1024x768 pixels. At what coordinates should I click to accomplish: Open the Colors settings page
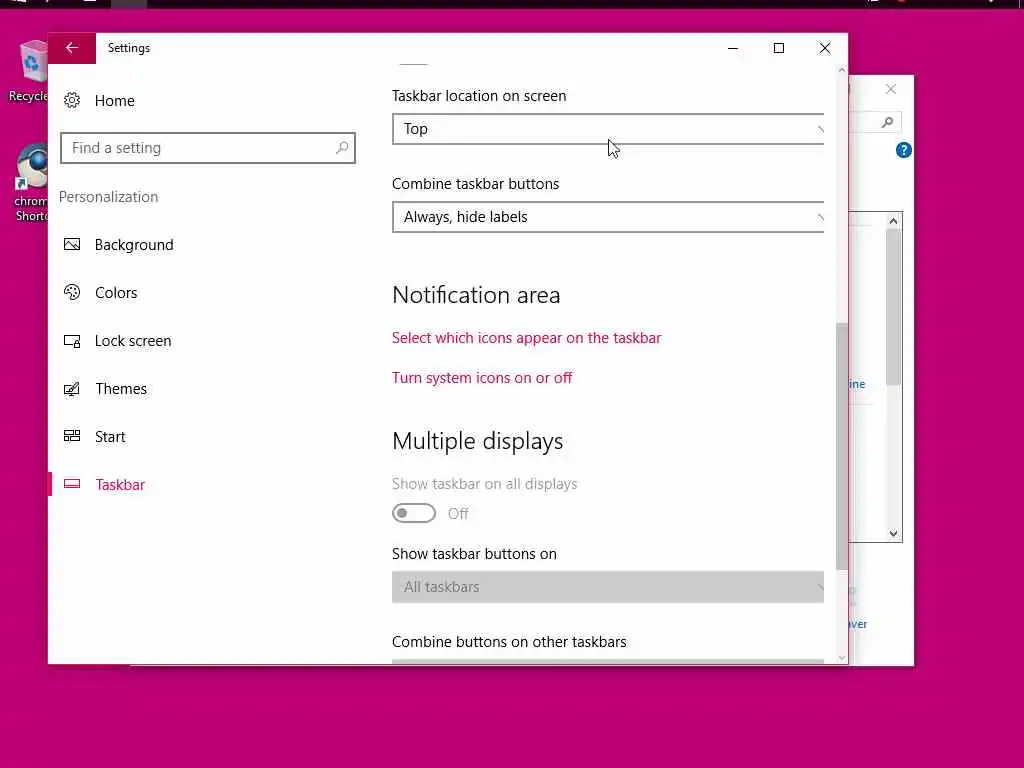pos(116,293)
